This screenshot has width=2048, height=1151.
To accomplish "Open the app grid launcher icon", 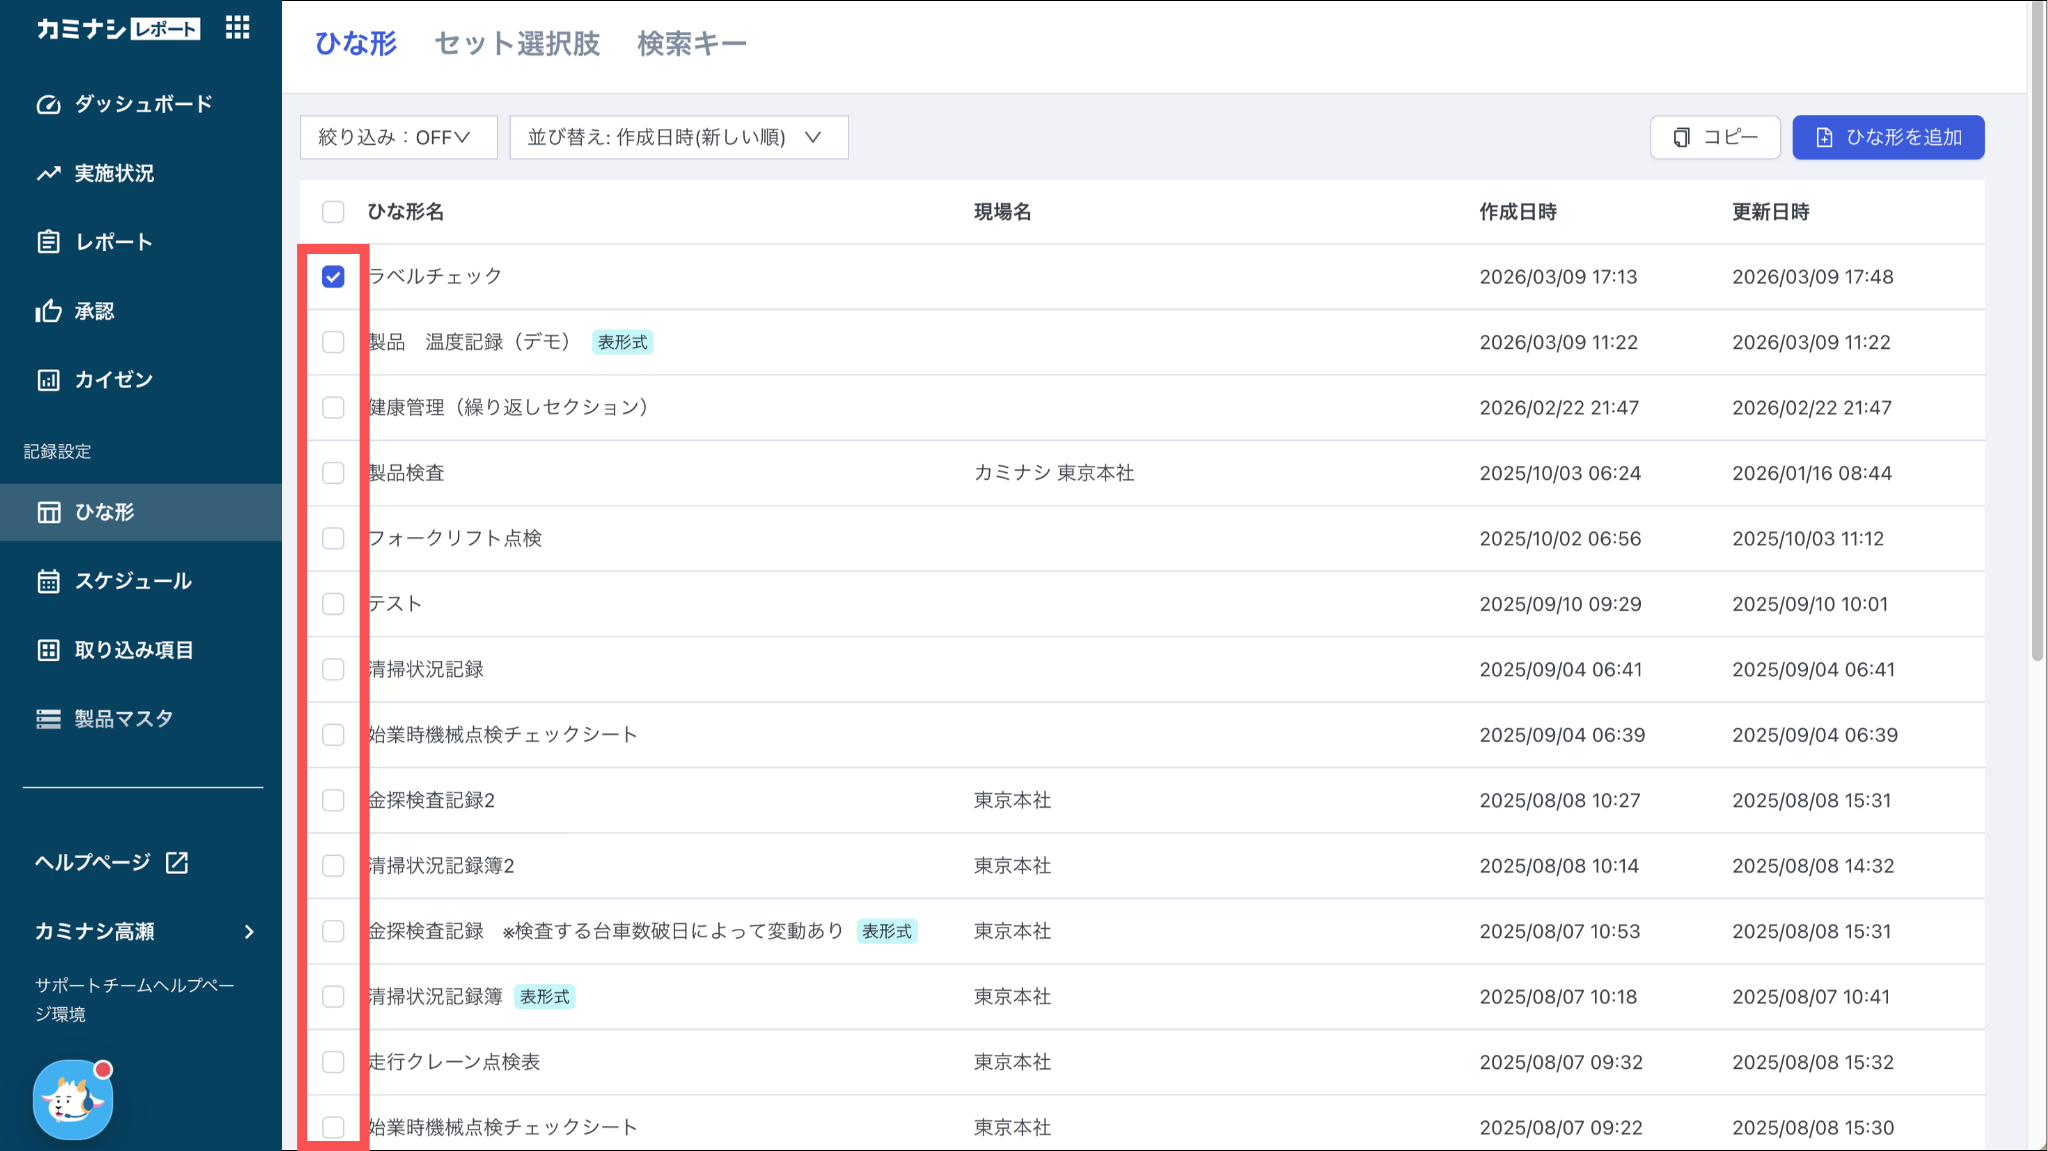I will point(238,28).
